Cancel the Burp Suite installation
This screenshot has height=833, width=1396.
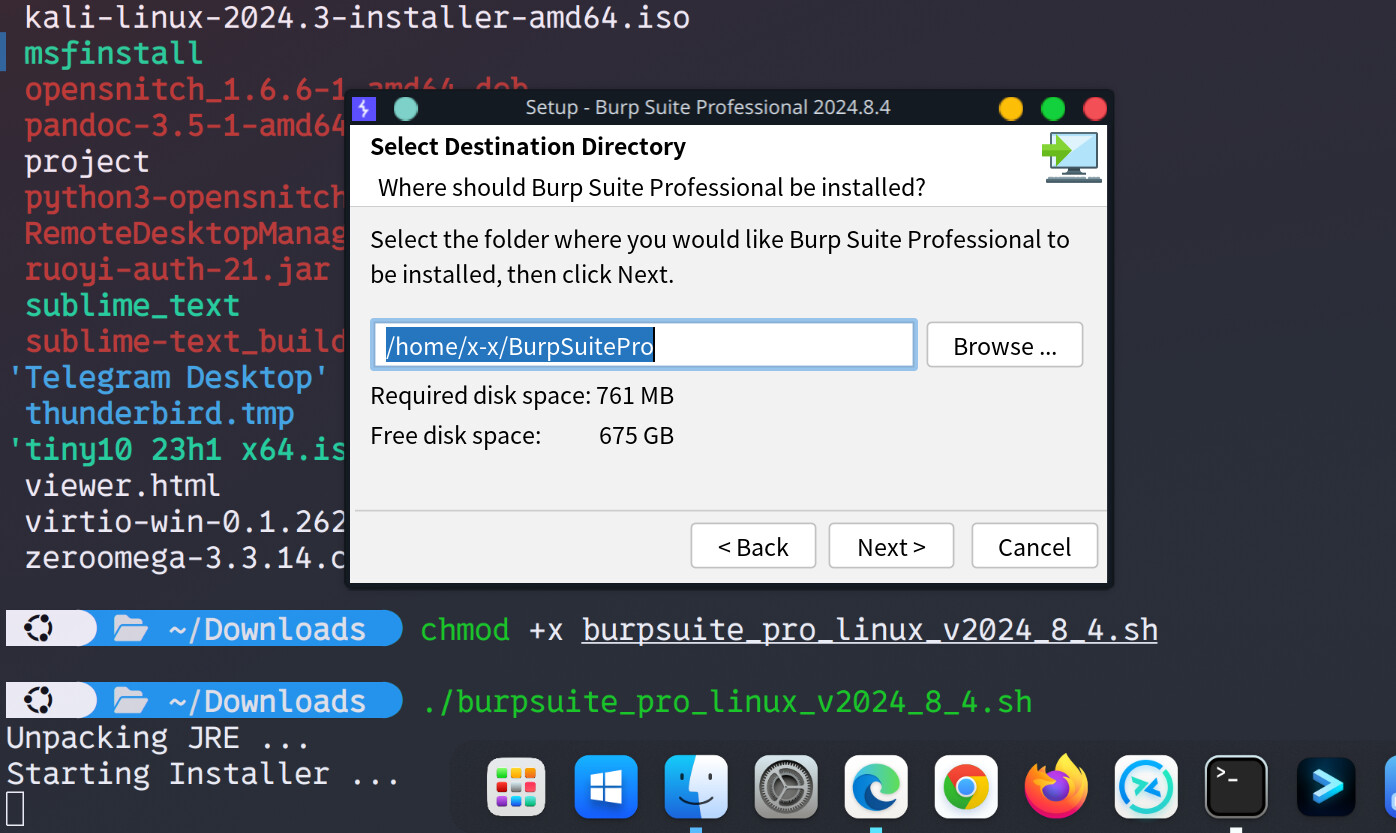[1034, 546]
